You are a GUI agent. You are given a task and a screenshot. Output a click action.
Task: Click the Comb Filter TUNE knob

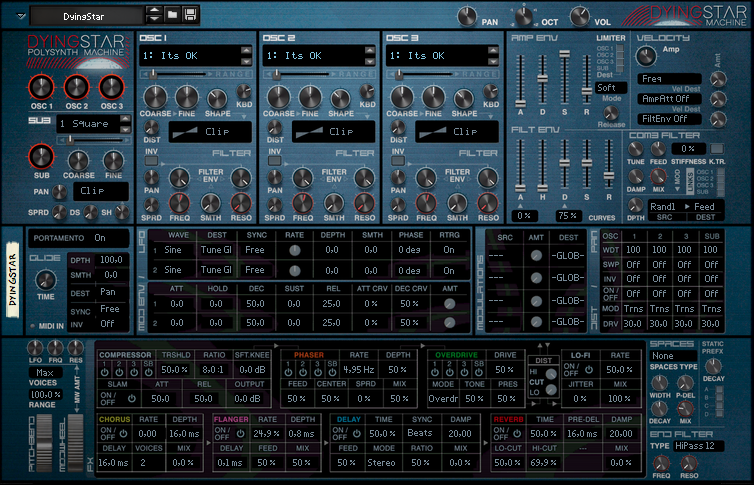635,149
